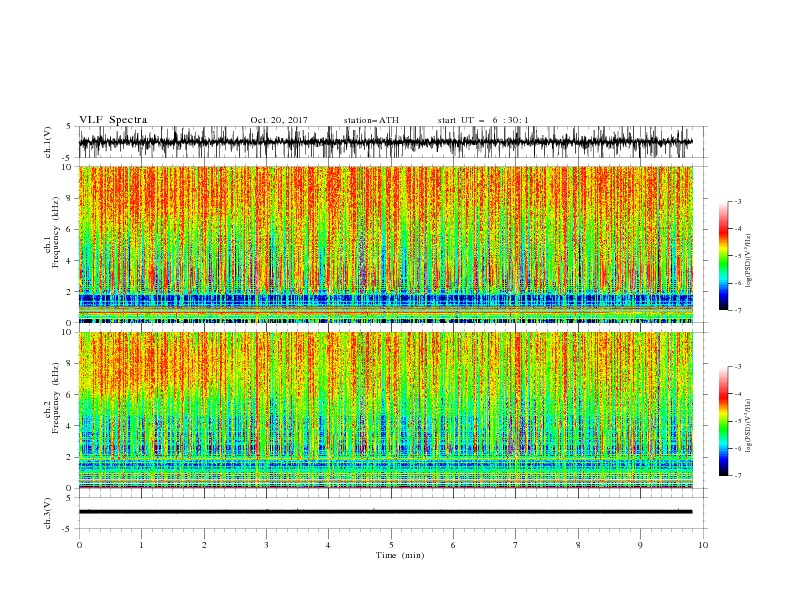The image size is (792, 612).
Task: Click time axis tick label "8"
Action: pyautogui.click(x=578, y=545)
